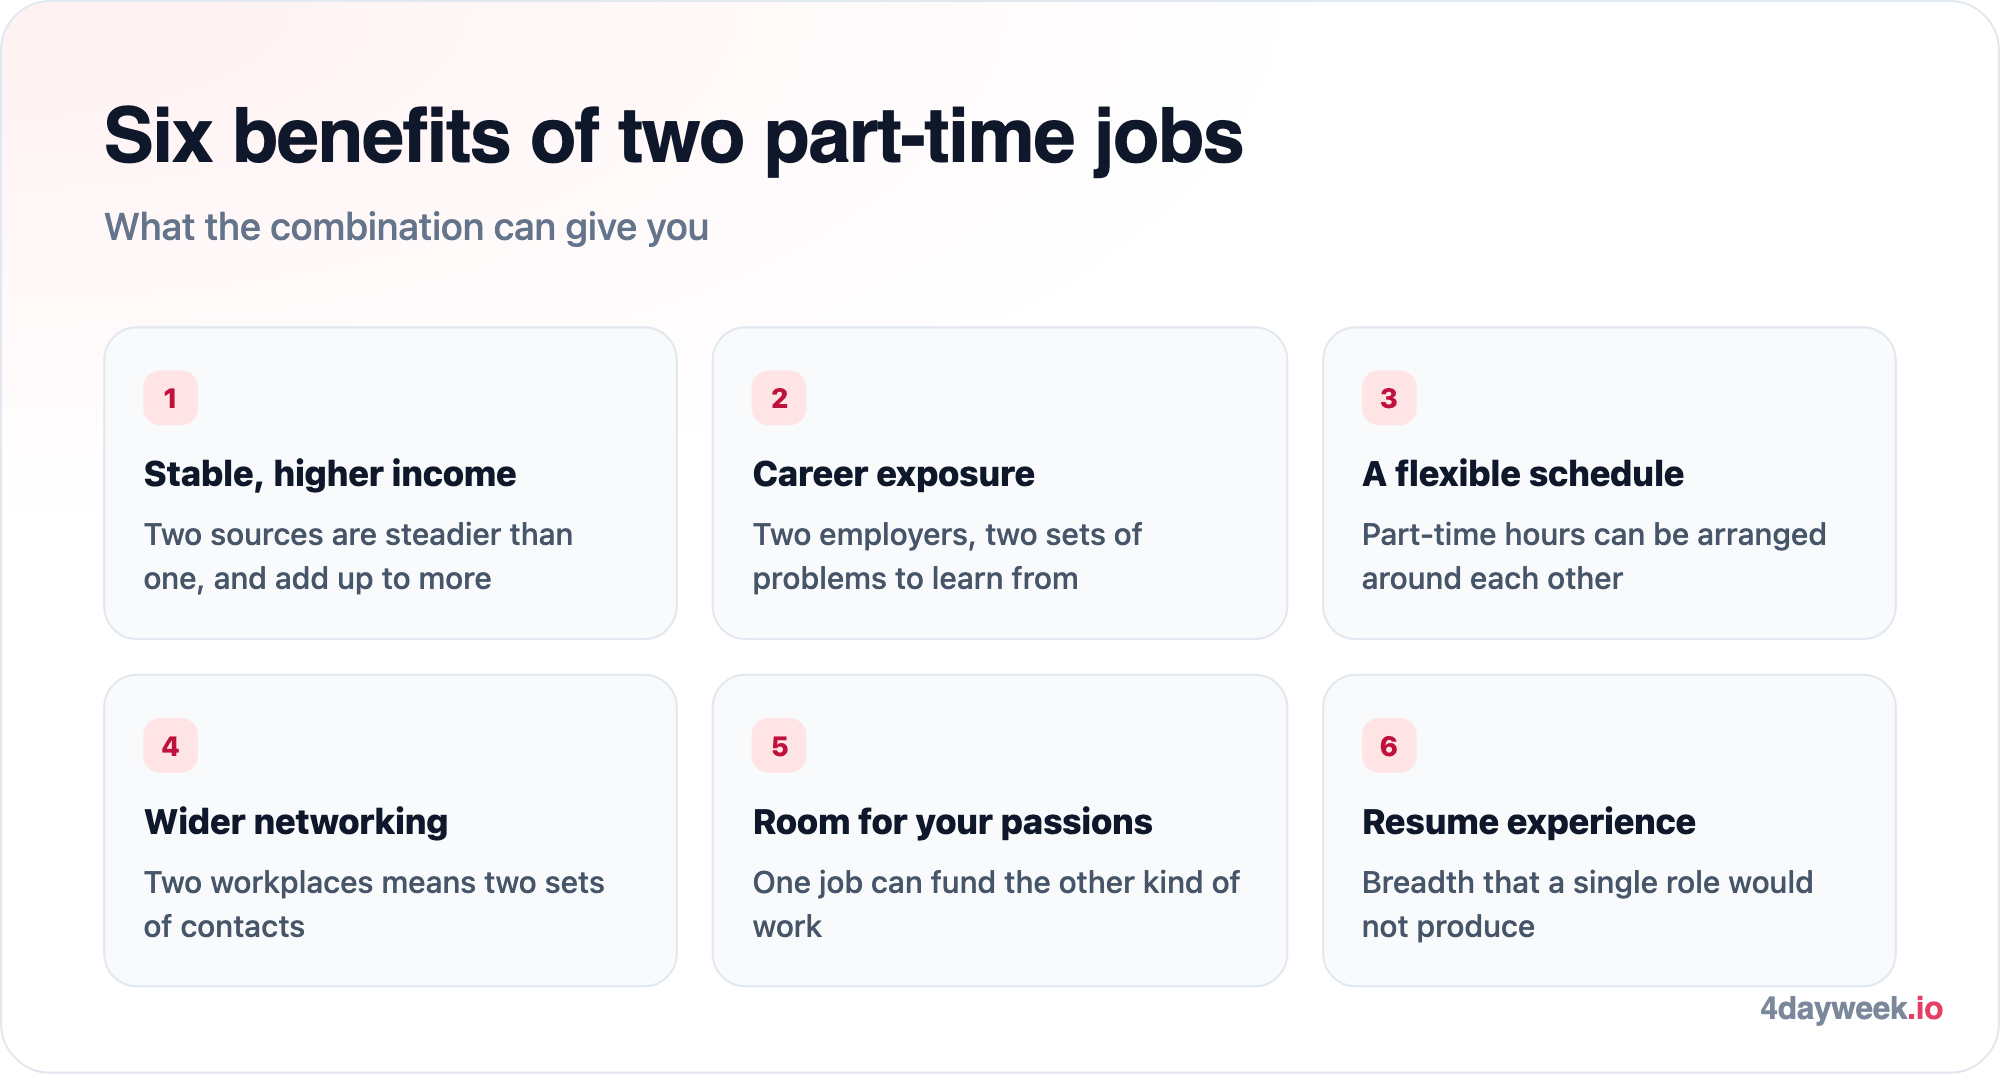This screenshot has width=2000, height=1074.
Task: Click the text 'Two sources are steadier than one'
Action: click(x=358, y=556)
